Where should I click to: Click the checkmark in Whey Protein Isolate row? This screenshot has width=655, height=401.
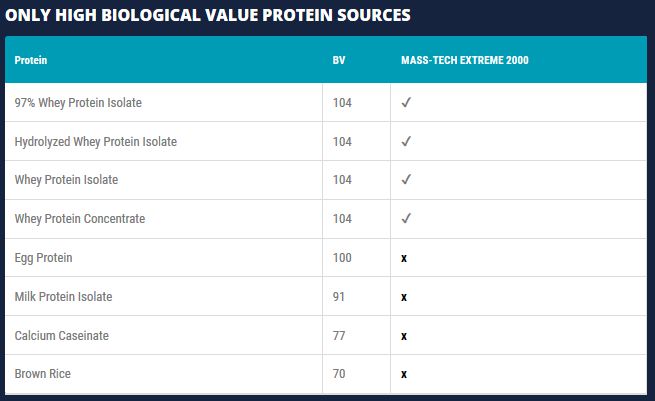(406, 179)
